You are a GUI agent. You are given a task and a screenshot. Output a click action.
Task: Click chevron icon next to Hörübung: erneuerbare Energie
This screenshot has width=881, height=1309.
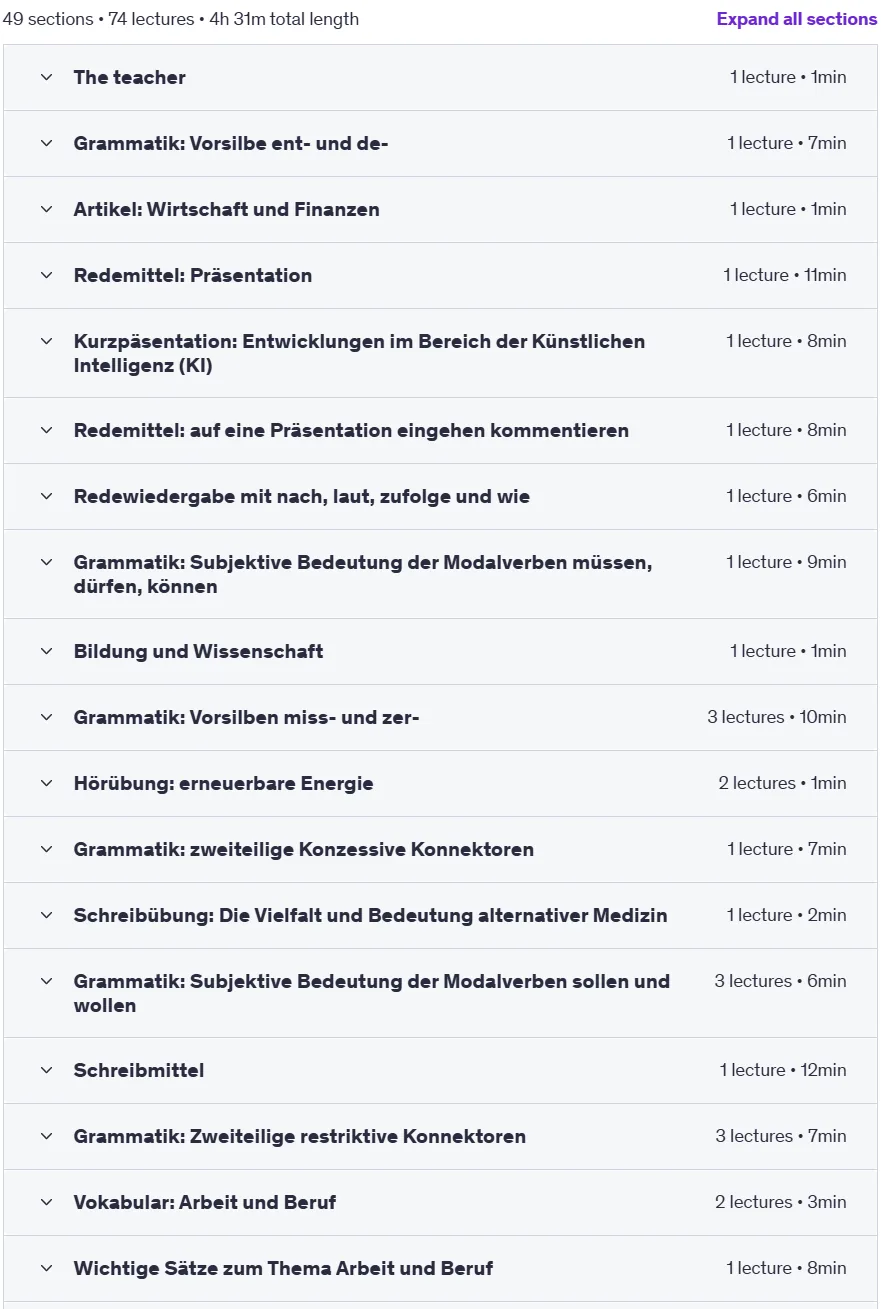(x=46, y=783)
